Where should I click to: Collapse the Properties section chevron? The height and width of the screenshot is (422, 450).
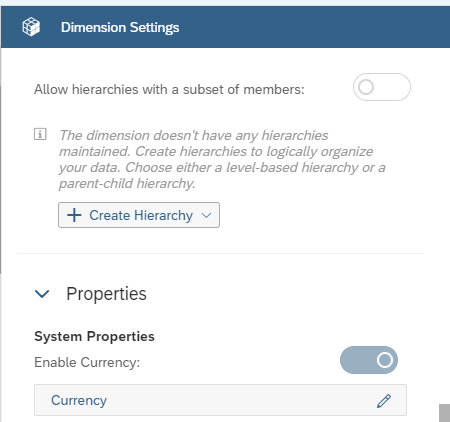click(x=42, y=294)
